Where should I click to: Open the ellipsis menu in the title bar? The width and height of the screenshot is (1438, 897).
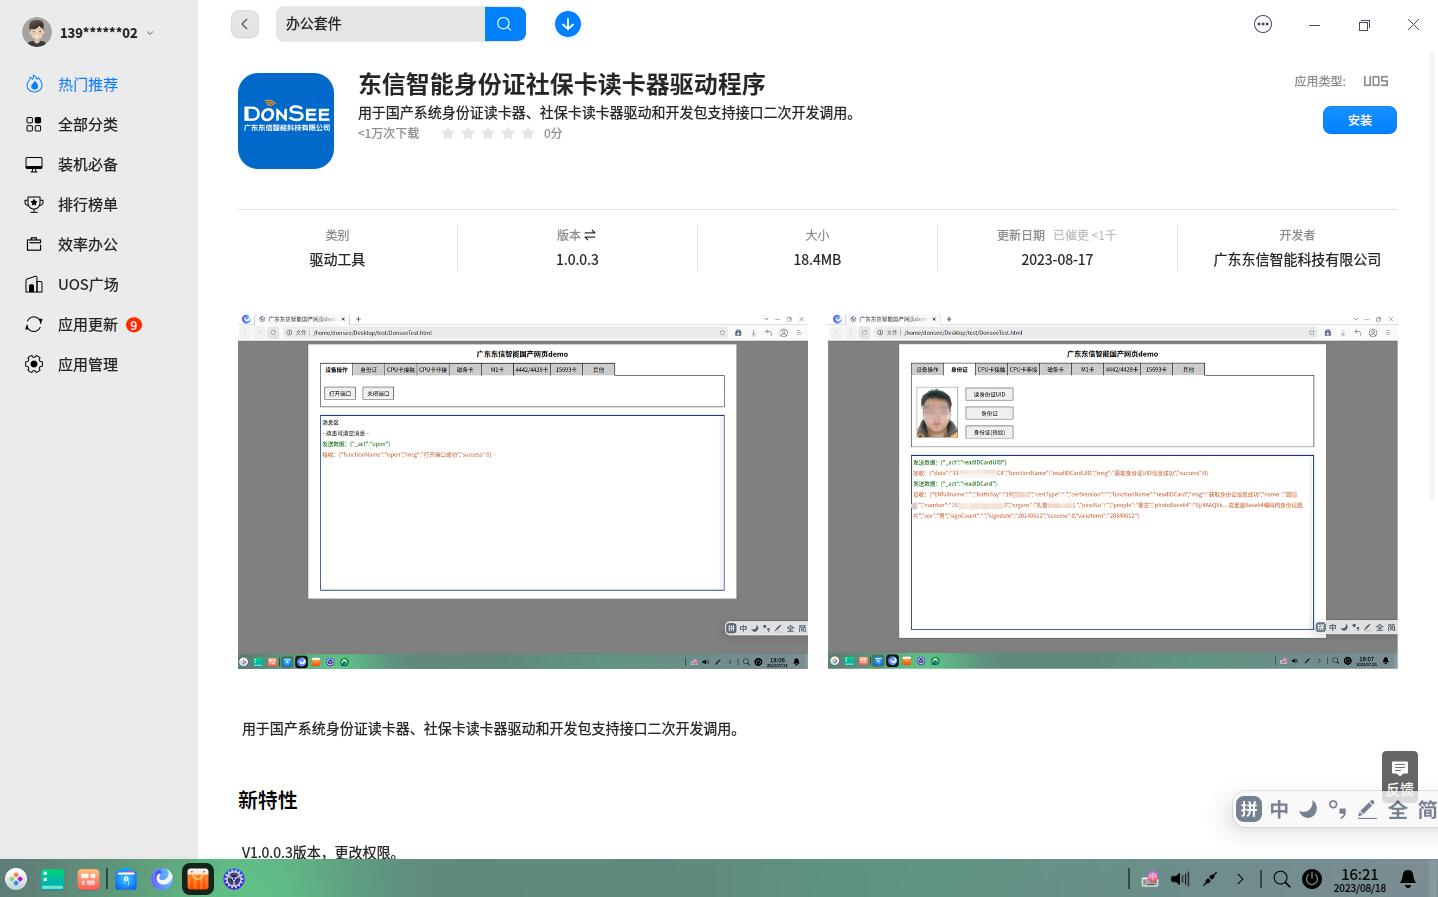point(1263,24)
